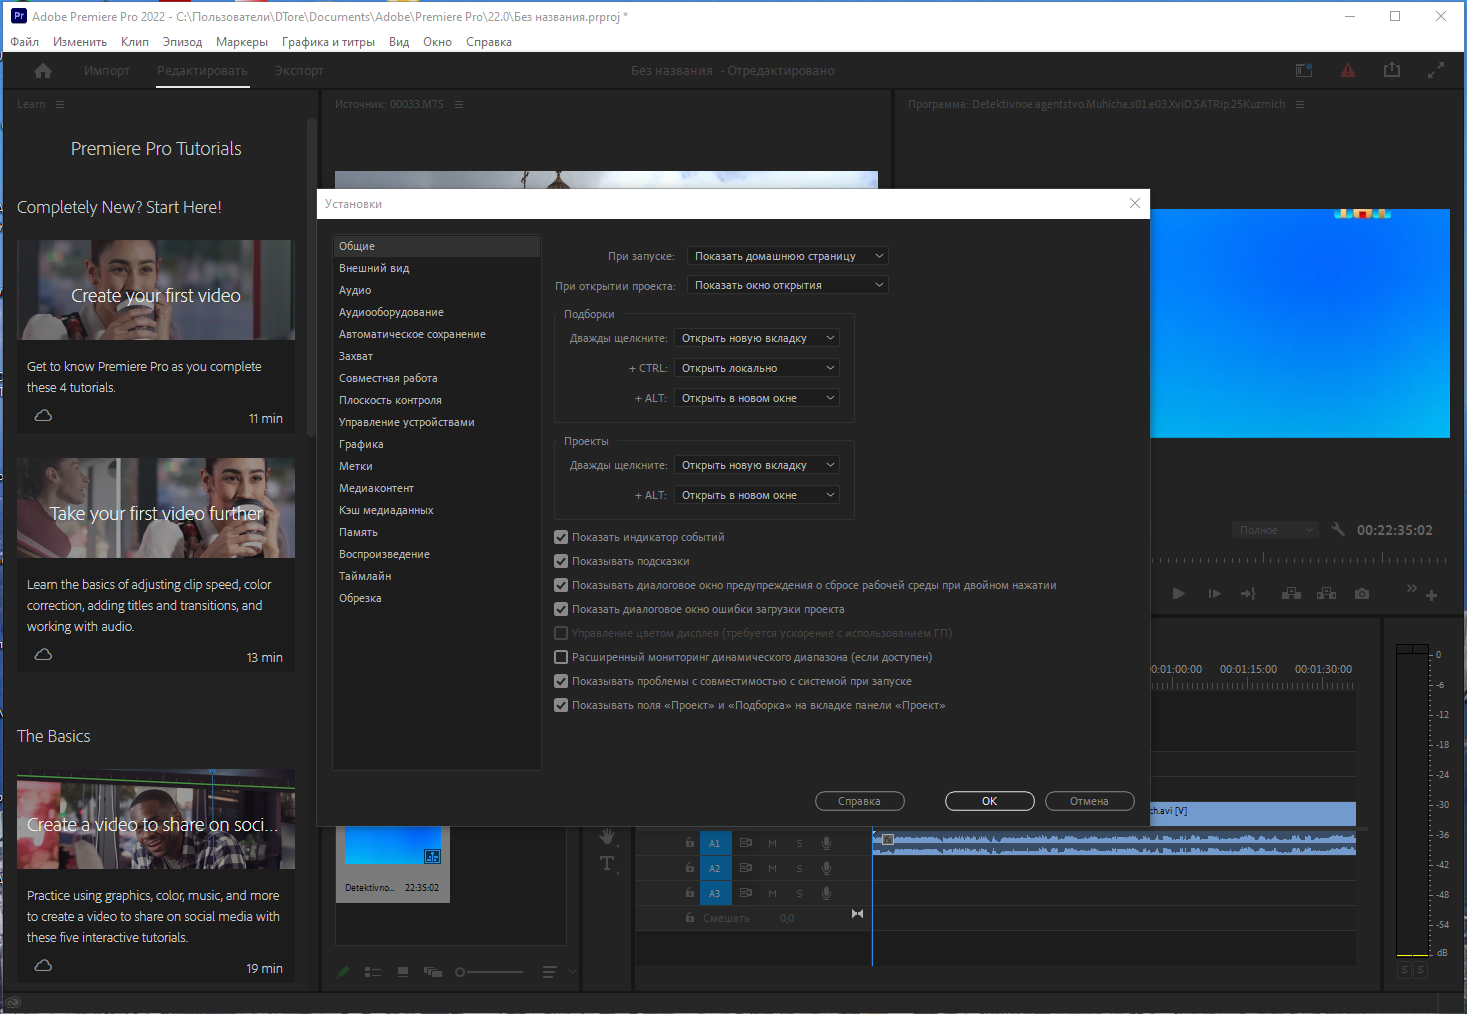Click Play in the Program monitor
This screenshot has height=1014, width=1467.
pos(1179,594)
